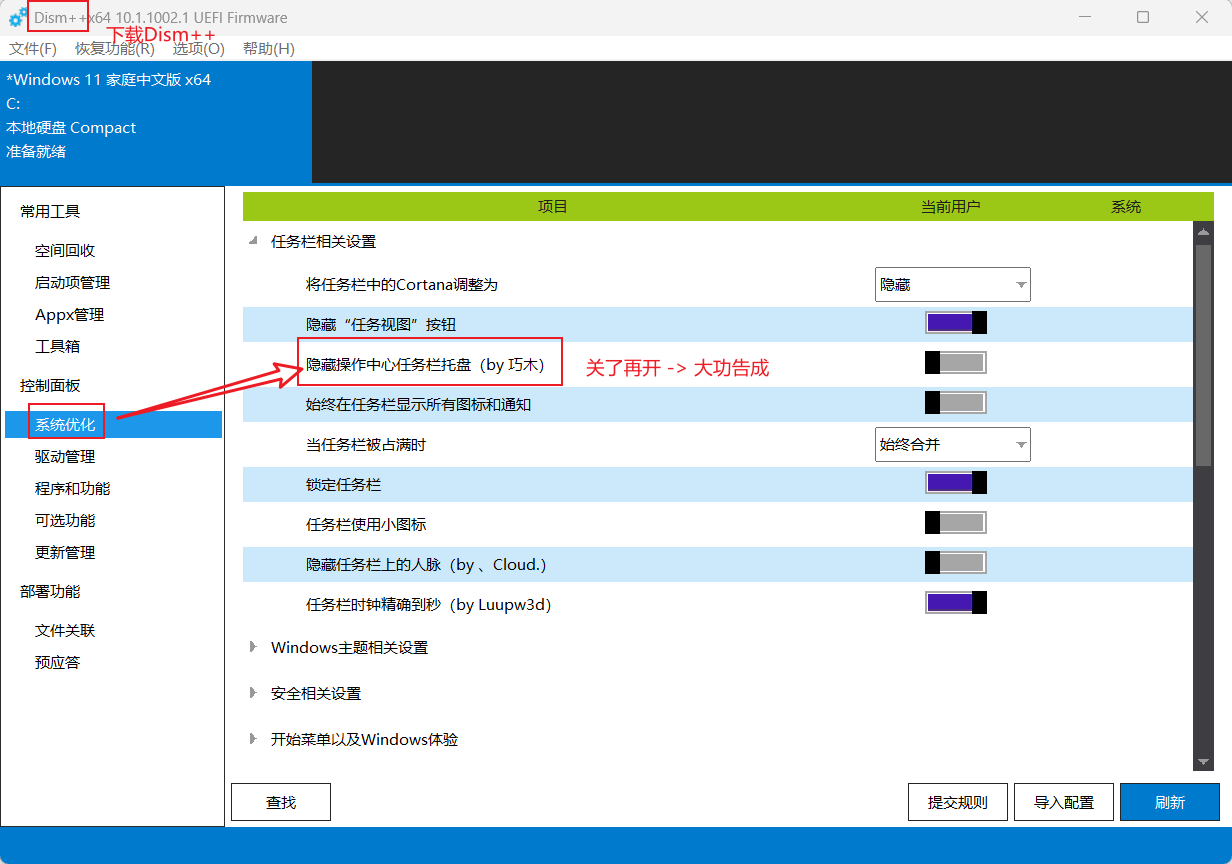Click 控制面板 group heading

click(50, 385)
